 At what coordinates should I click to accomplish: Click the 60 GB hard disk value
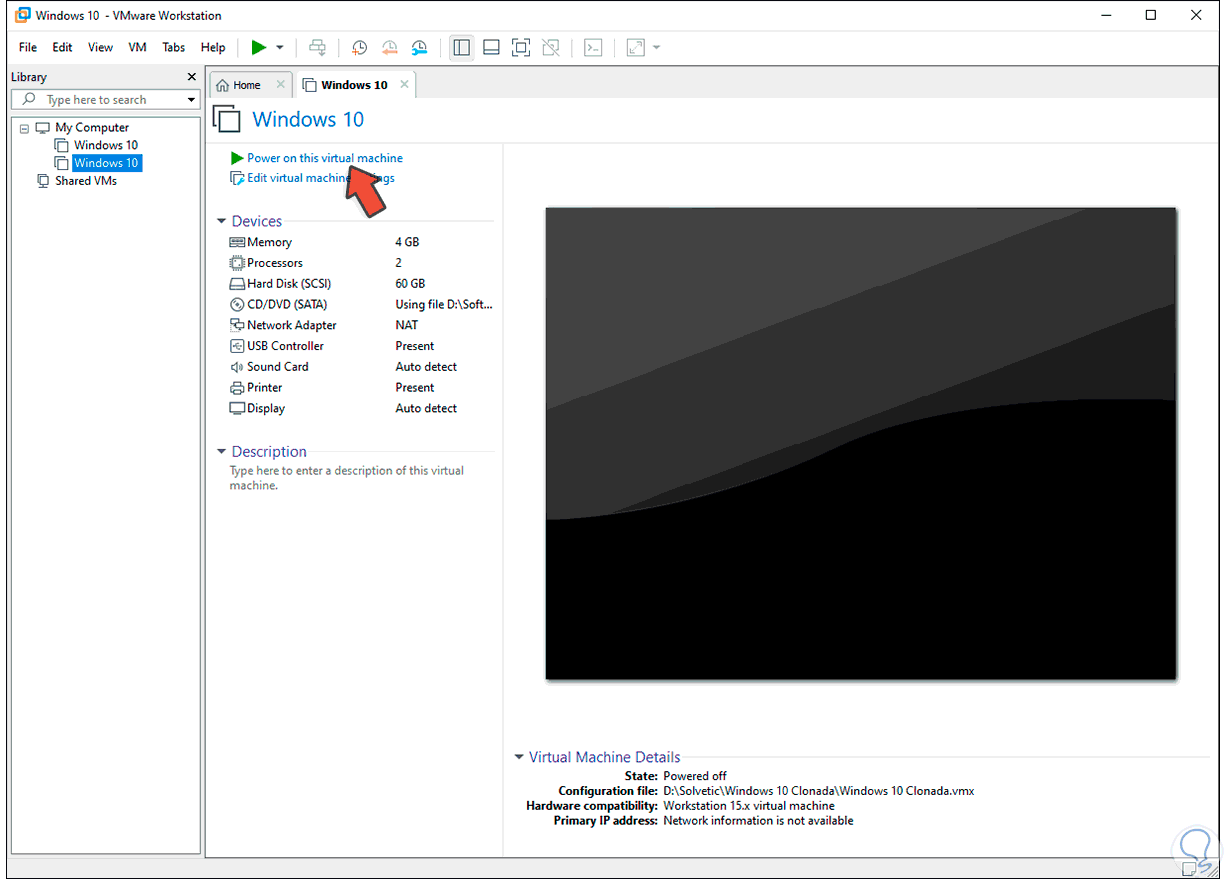(410, 284)
